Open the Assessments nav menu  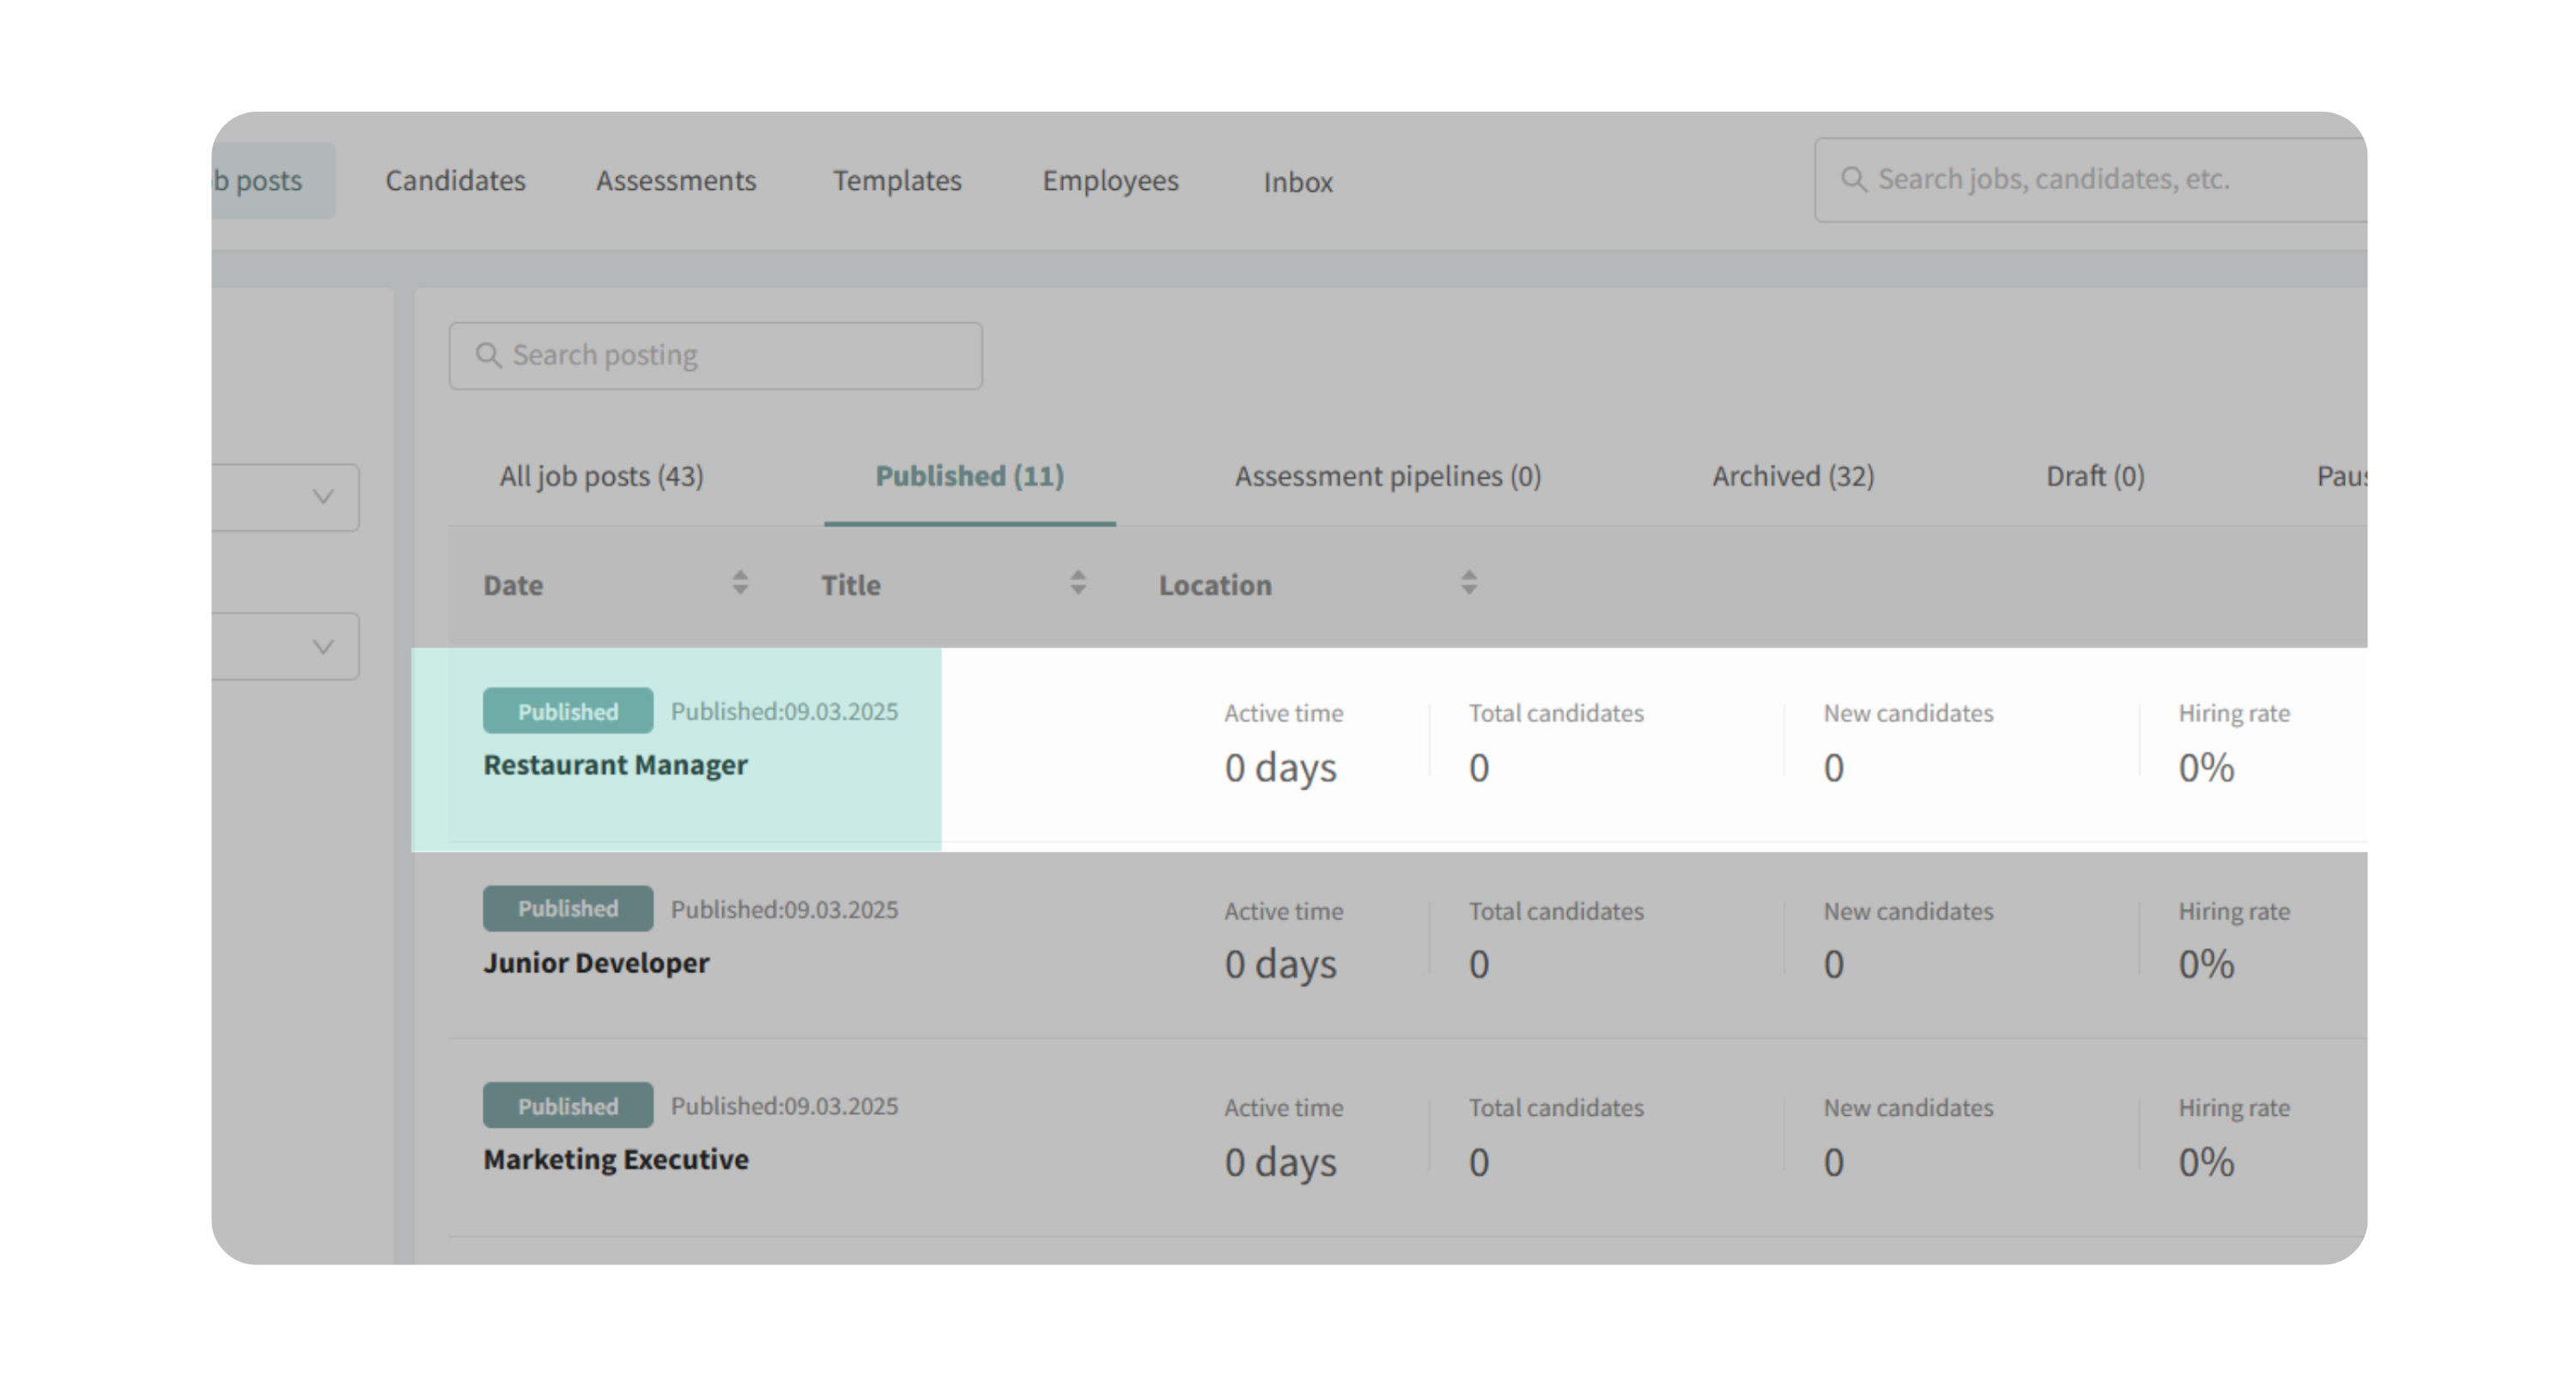point(676,181)
